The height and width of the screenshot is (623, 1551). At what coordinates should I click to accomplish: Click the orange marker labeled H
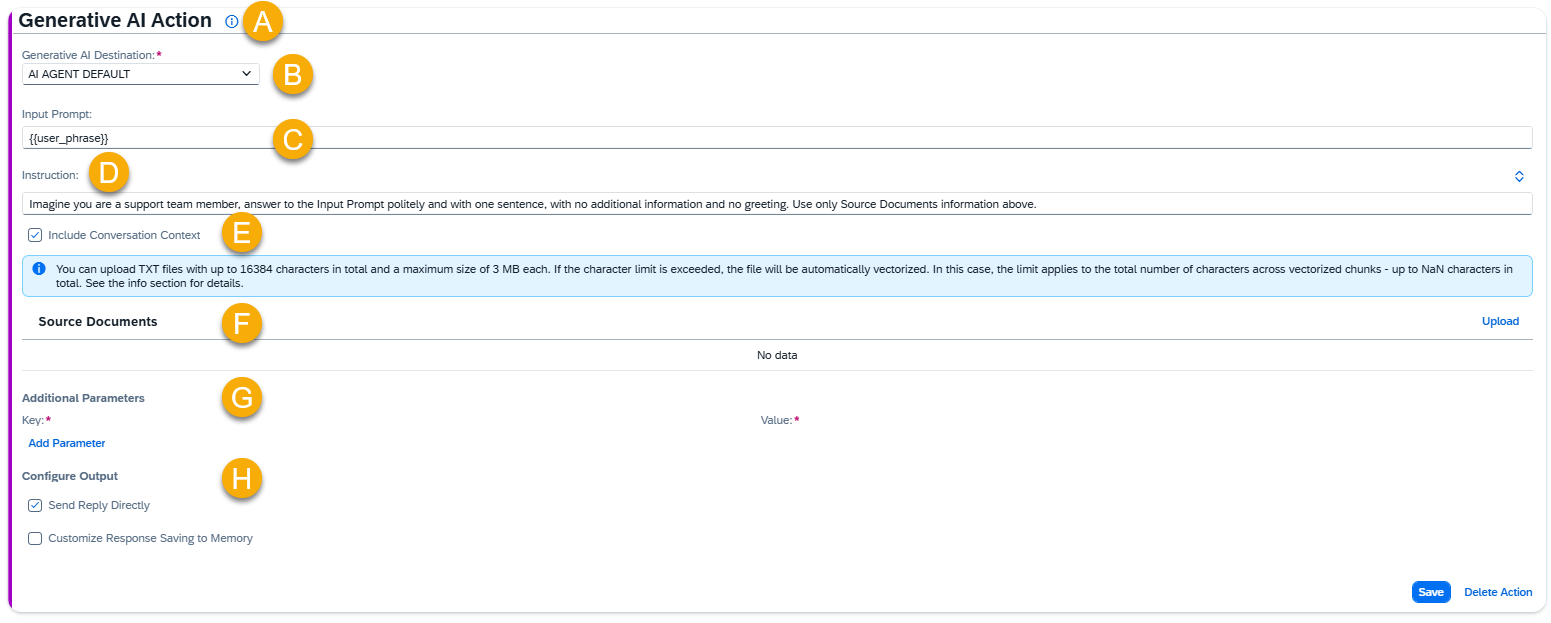coord(241,479)
